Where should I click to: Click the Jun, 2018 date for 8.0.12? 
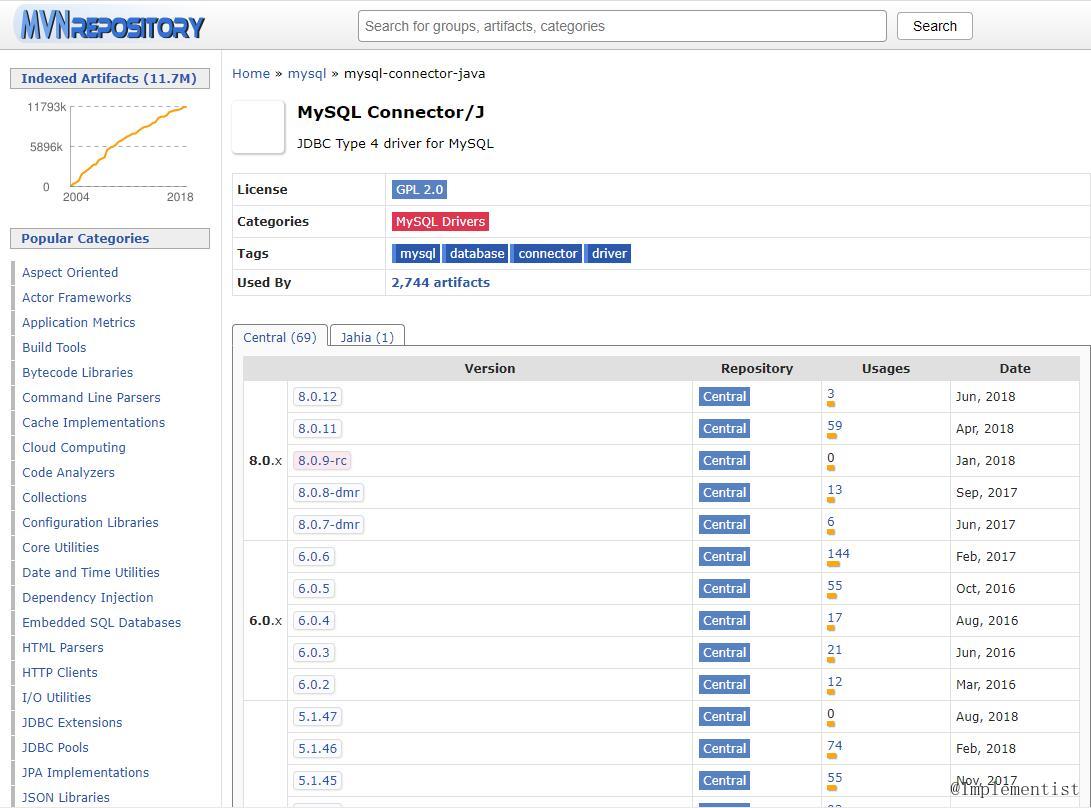point(985,397)
